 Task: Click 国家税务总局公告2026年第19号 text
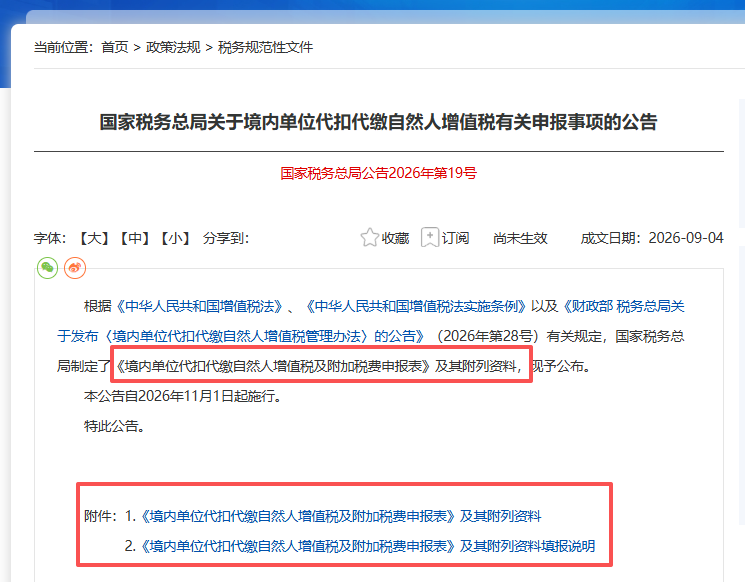378,173
